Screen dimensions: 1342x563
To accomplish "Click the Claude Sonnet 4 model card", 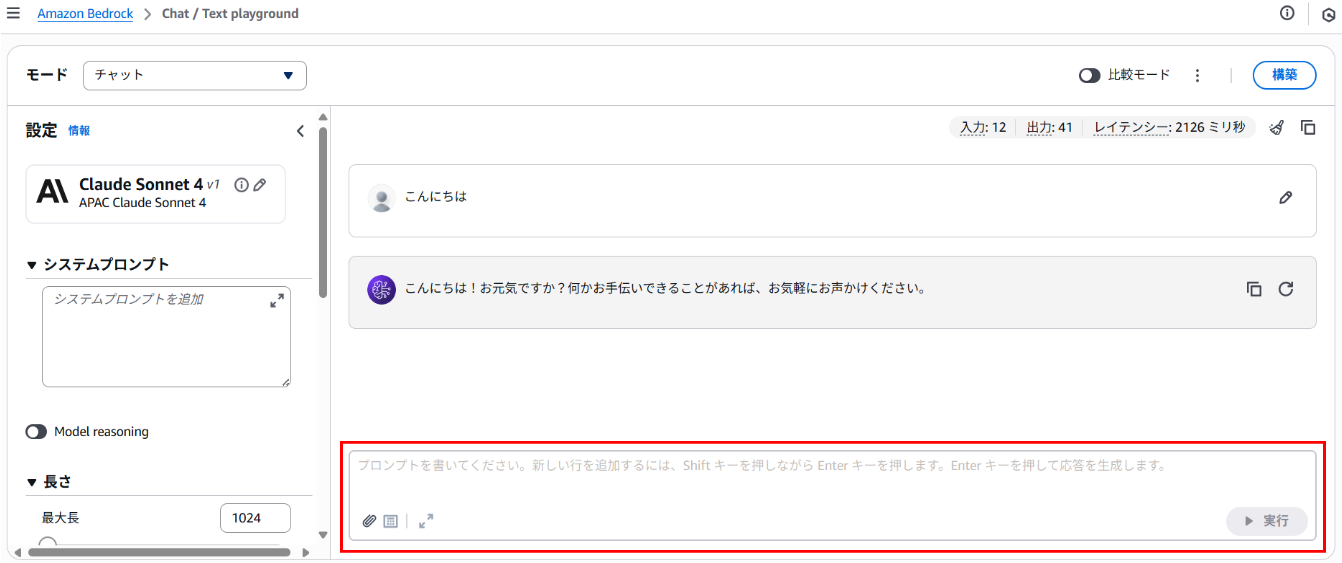I will click(155, 193).
